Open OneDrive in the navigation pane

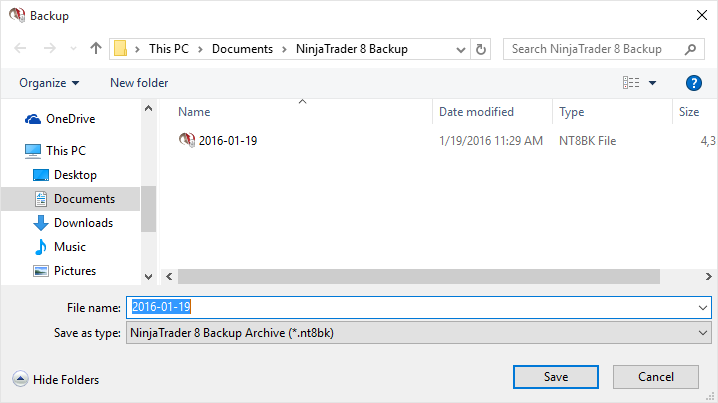click(x=70, y=119)
